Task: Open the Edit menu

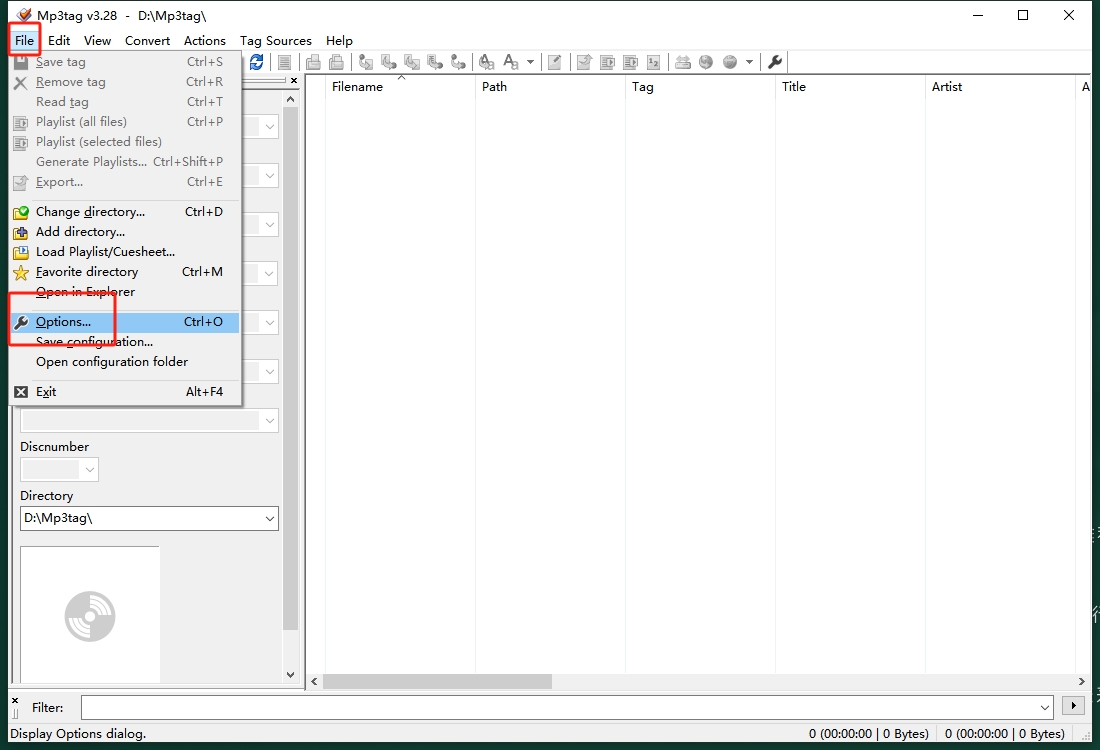Action: (x=59, y=41)
